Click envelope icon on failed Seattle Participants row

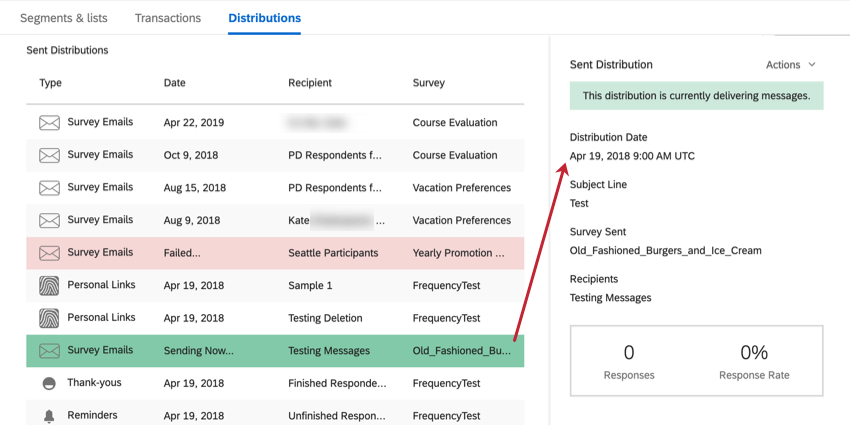tap(49, 253)
